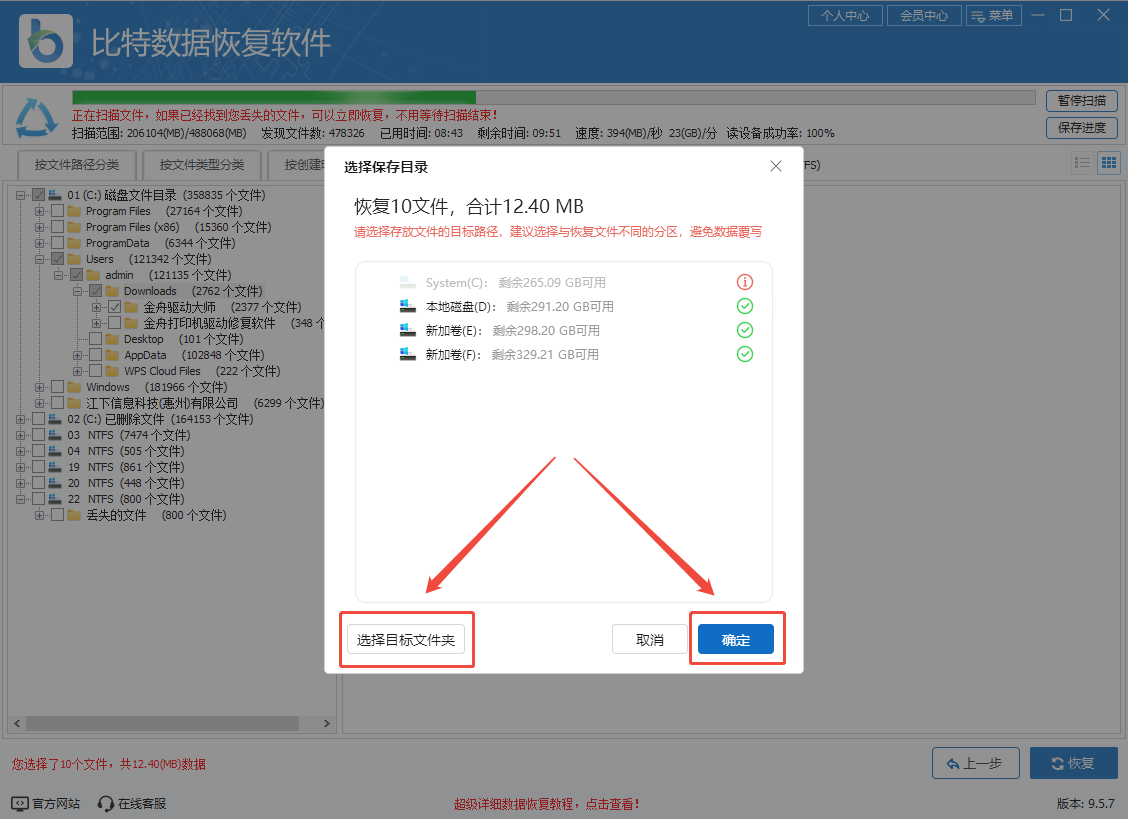Screen dimensions: 1128x819
Task: Check the 02 (C:) 已删除文件 checkbox
Action: point(39,418)
